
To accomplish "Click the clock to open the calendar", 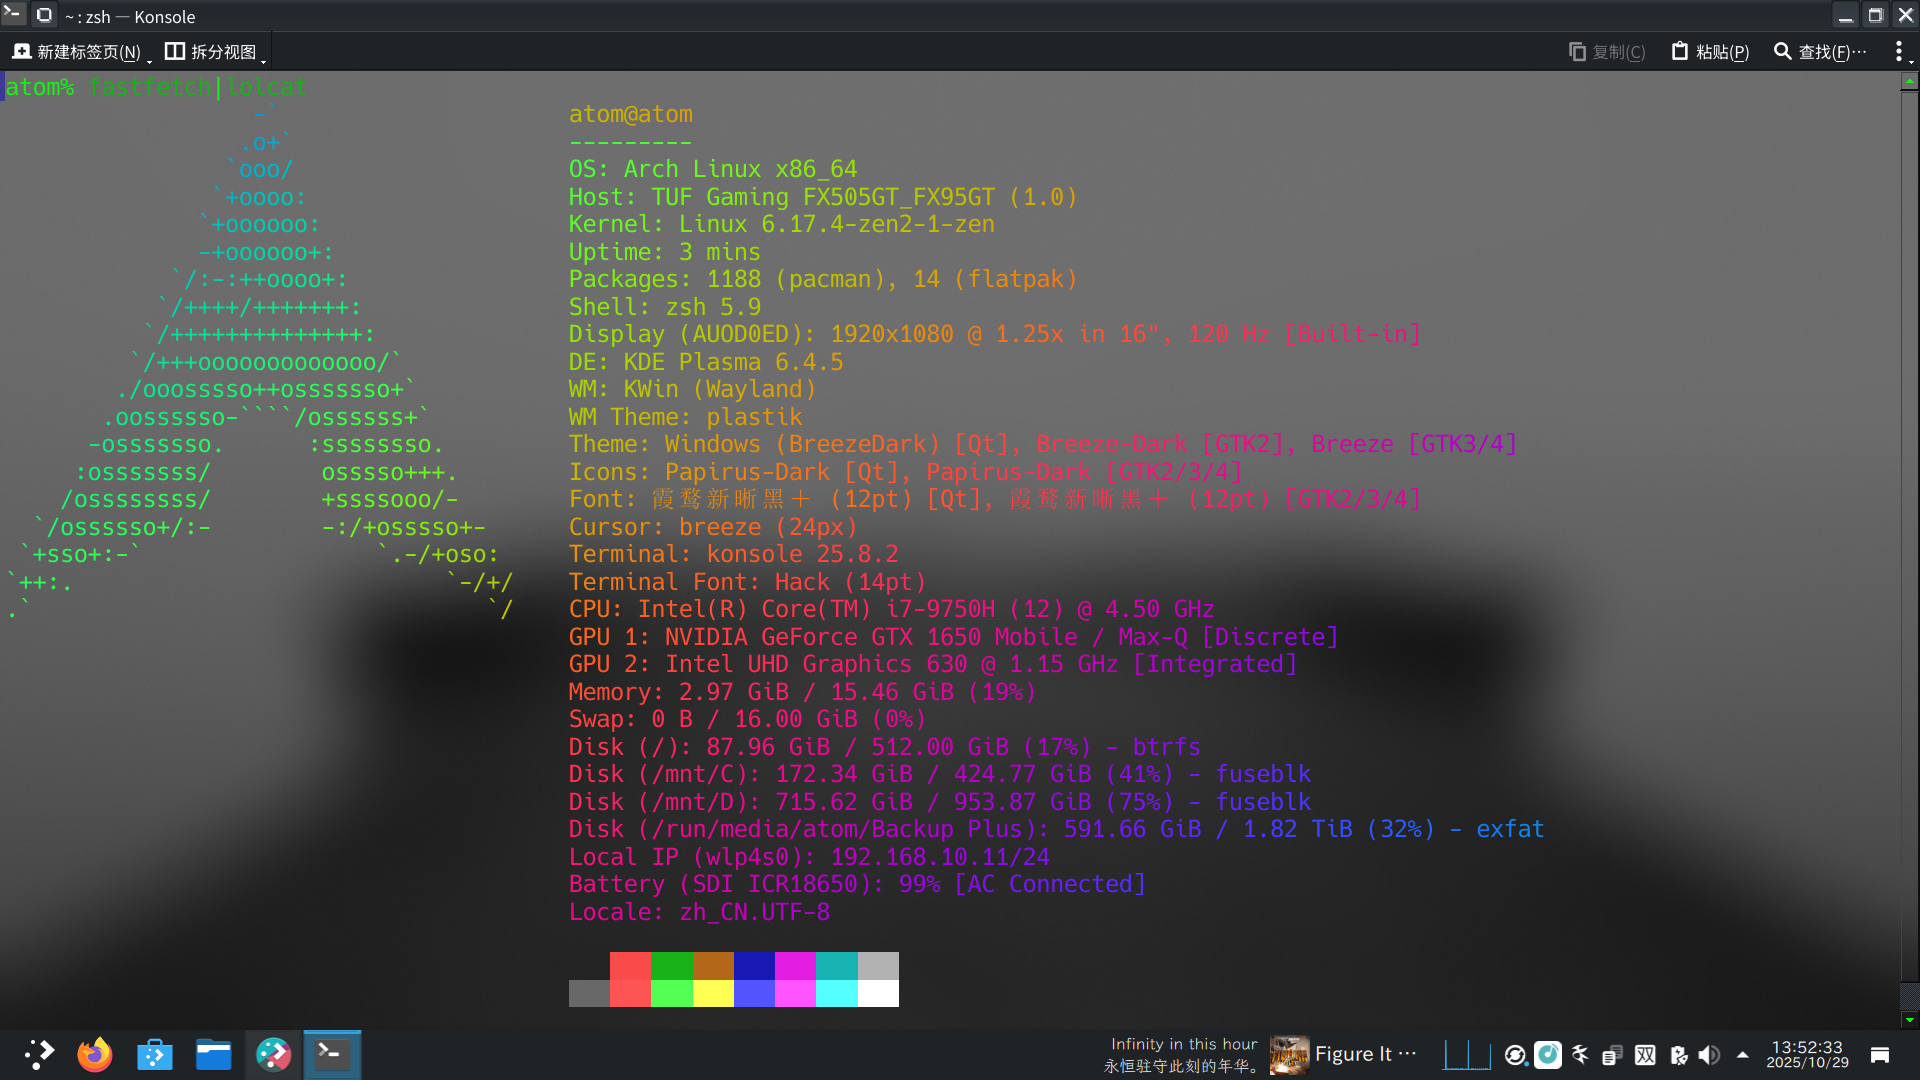I will click(x=1807, y=1054).
